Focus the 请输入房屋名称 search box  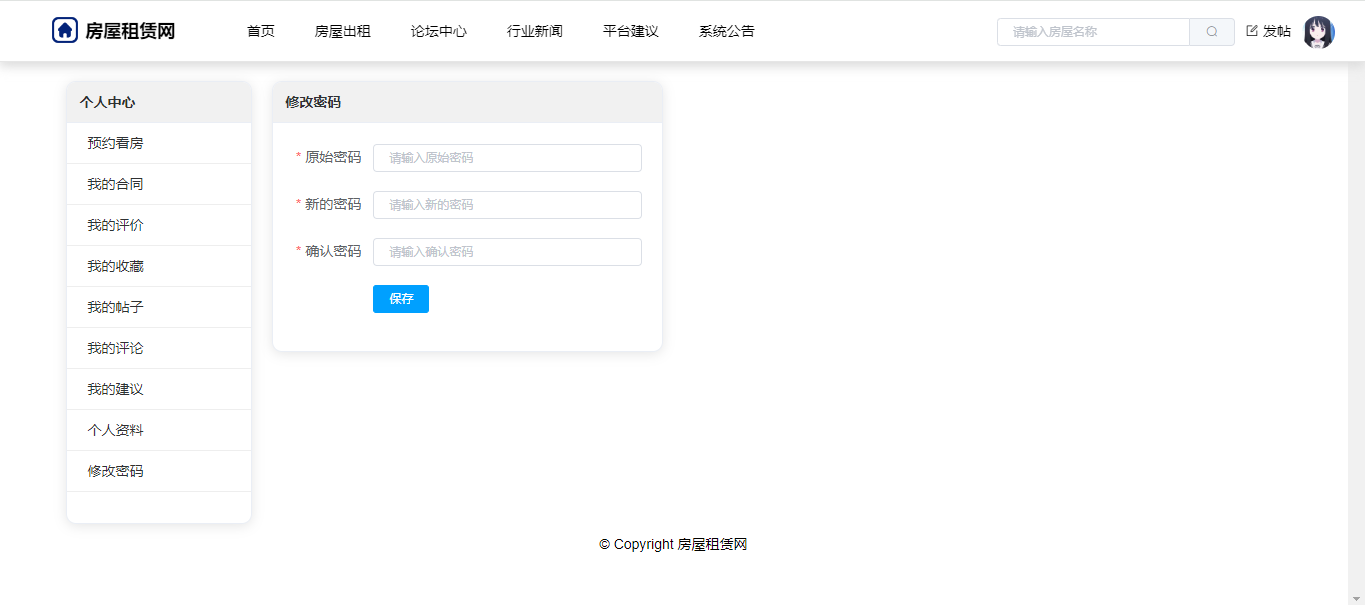click(x=1093, y=32)
